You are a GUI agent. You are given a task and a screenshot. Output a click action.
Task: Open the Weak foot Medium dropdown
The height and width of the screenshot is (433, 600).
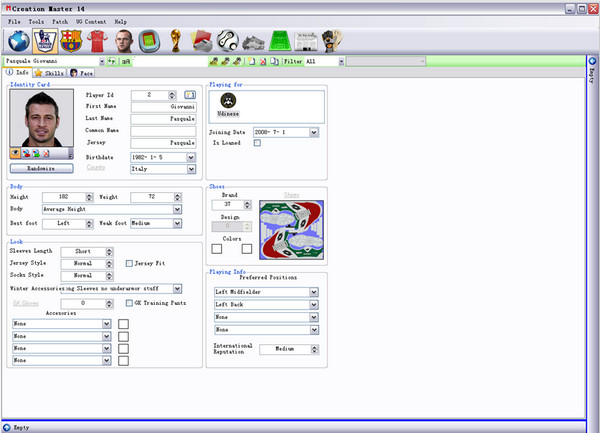177,223
